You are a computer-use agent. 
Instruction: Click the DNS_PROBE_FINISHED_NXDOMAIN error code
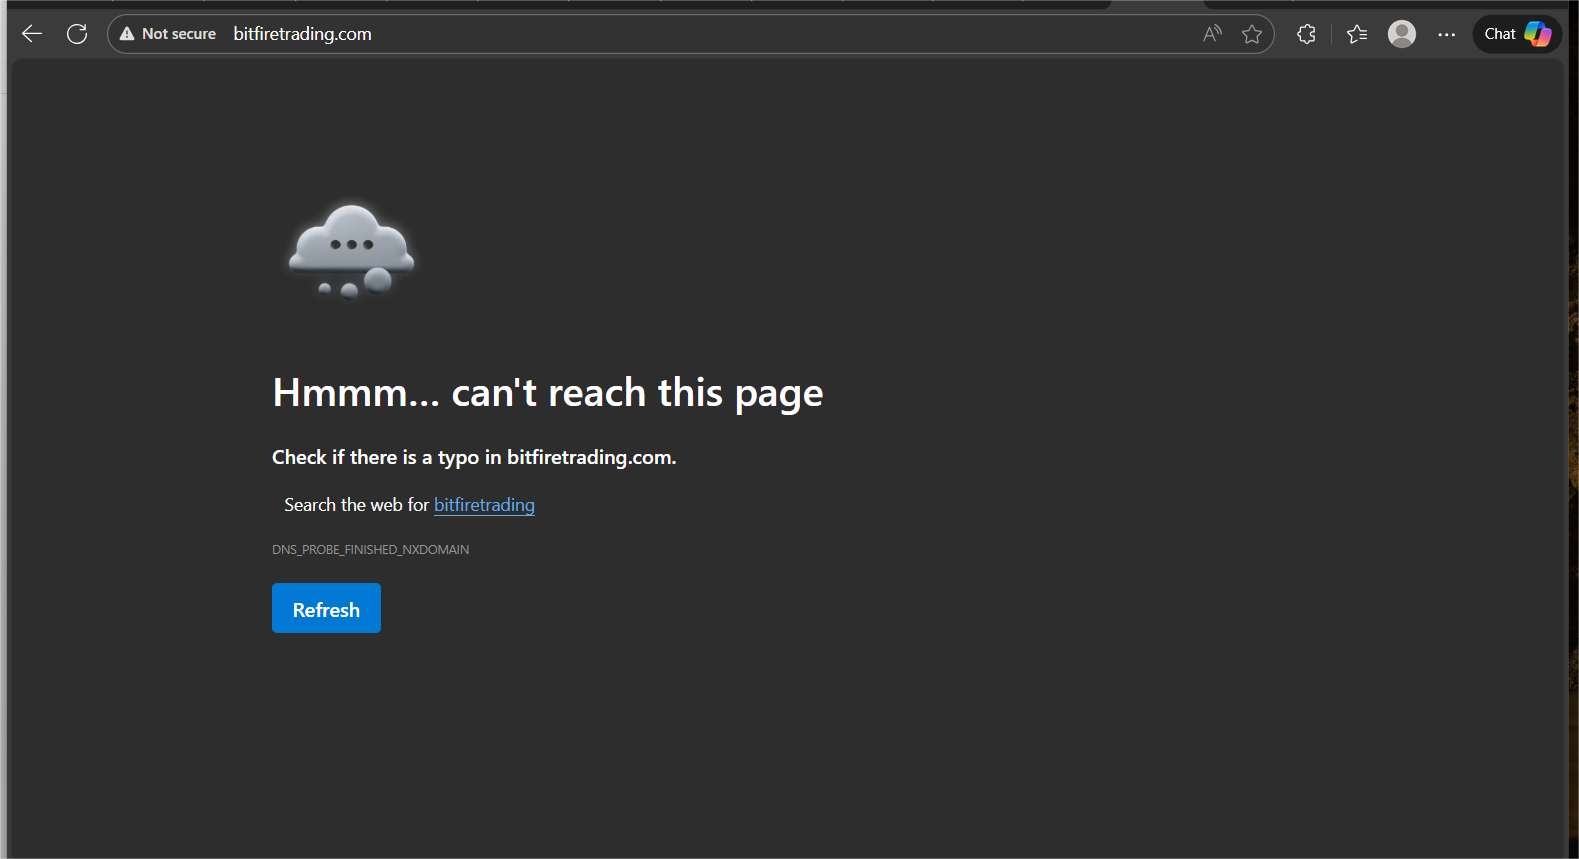click(370, 550)
